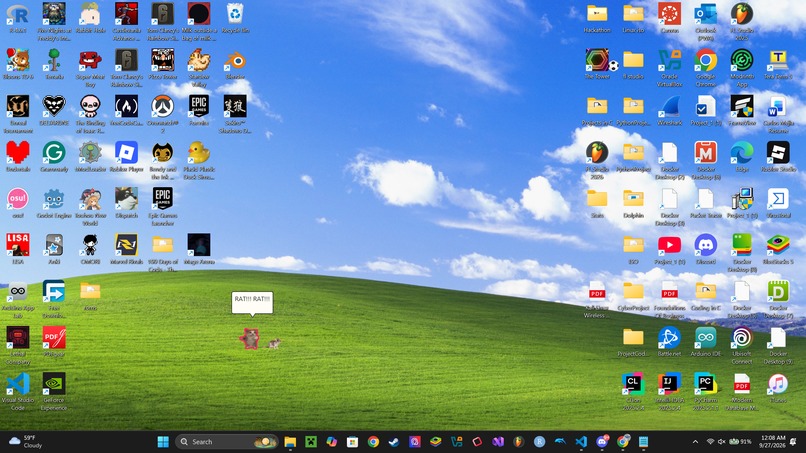Image resolution: width=806 pixels, height=453 pixels.
Task: Open Minecraft from the taskbar
Action: point(311,442)
